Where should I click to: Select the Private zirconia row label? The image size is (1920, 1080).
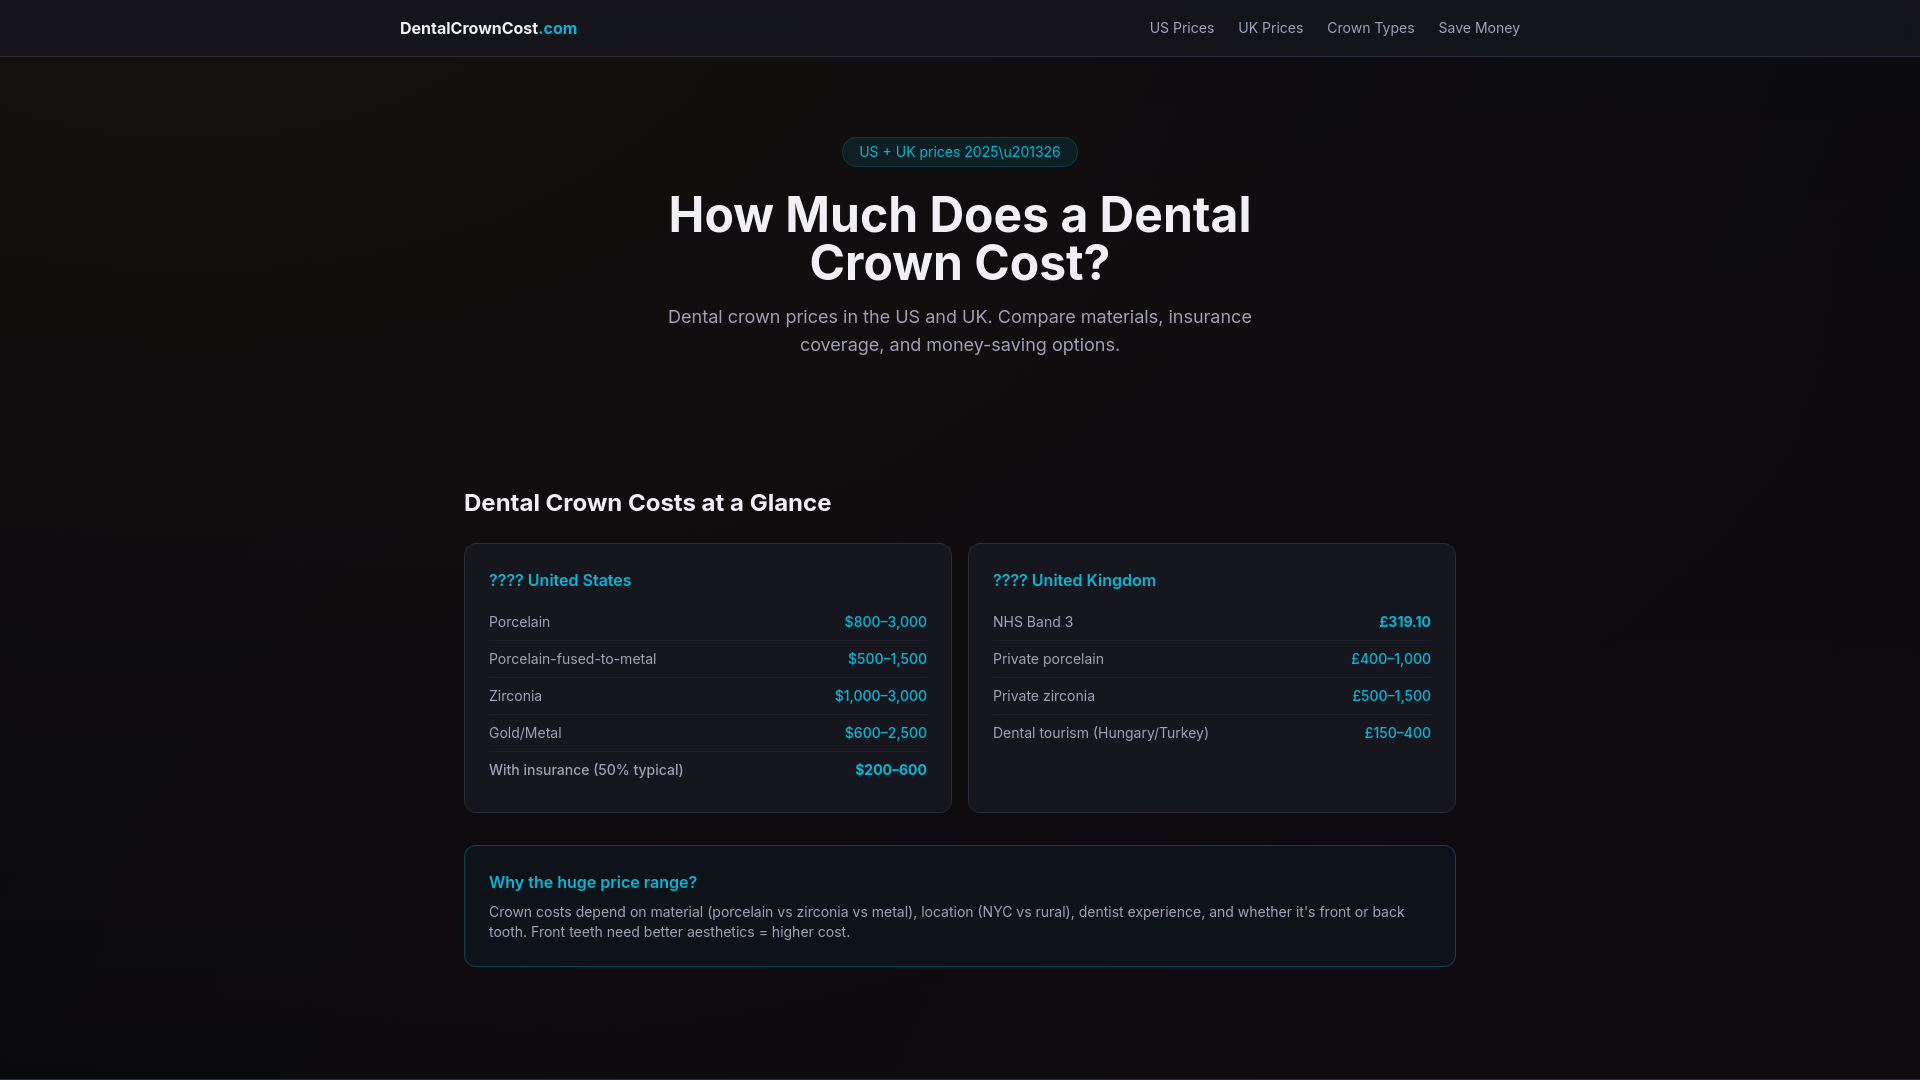pos(1043,696)
